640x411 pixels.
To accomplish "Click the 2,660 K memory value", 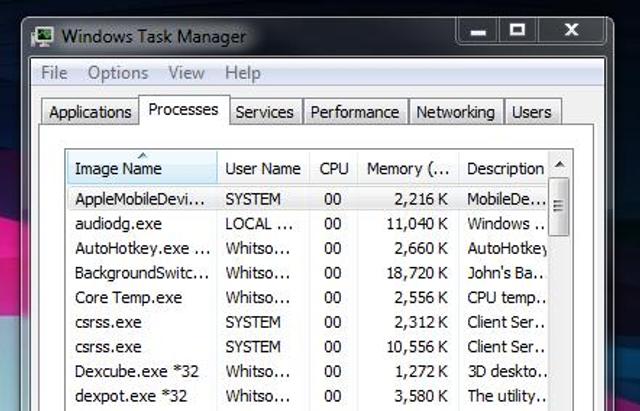I will 421,248.
